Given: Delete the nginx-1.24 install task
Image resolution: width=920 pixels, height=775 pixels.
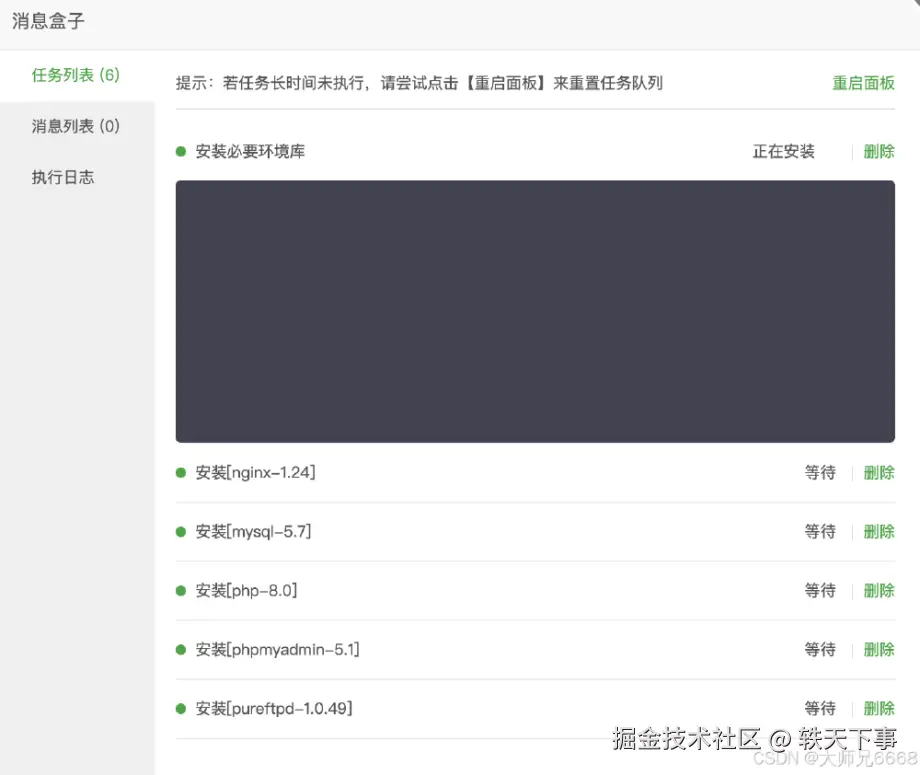Looking at the screenshot, I should (x=879, y=472).
